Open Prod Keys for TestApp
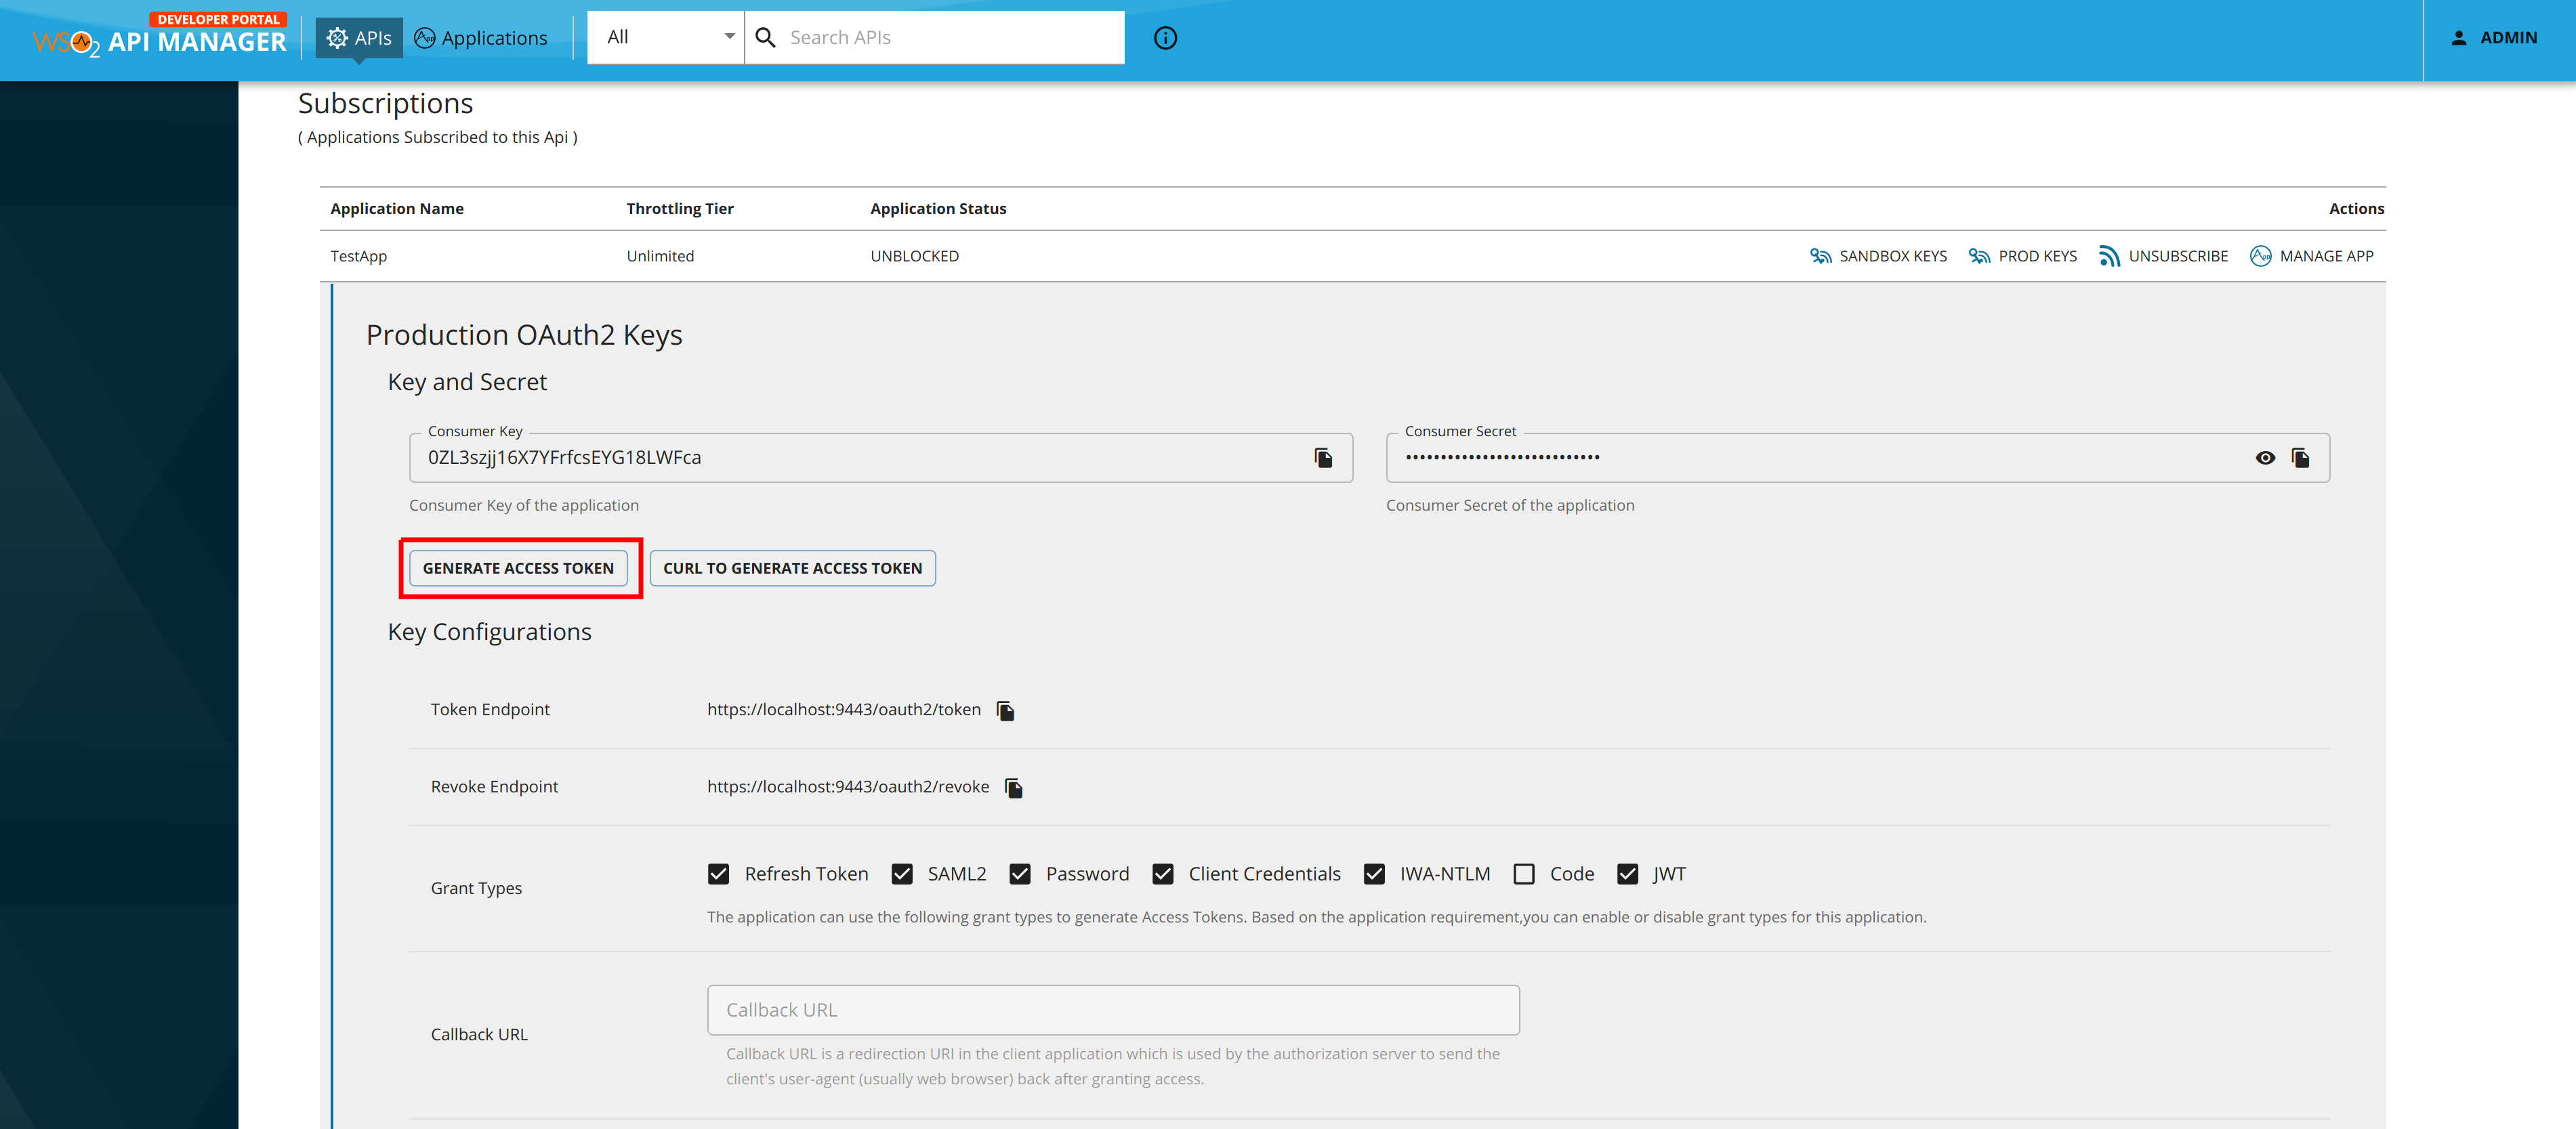The image size is (2576, 1129). coord(2021,255)
